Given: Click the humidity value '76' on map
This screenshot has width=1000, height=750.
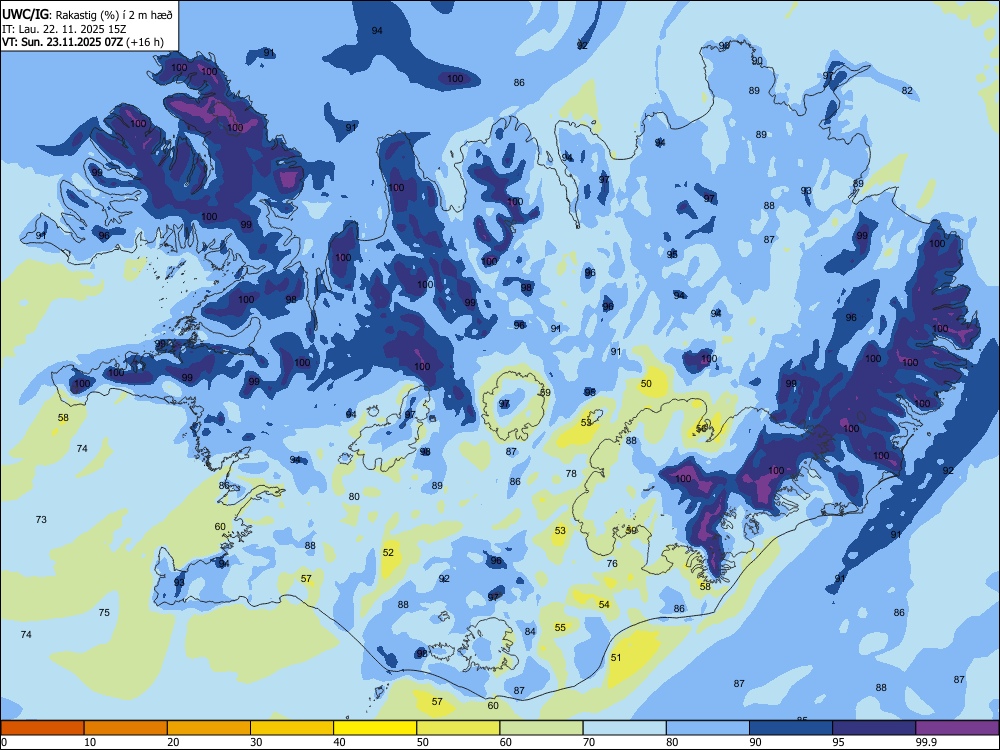Looking at the screenshot, I should point(612,563).
